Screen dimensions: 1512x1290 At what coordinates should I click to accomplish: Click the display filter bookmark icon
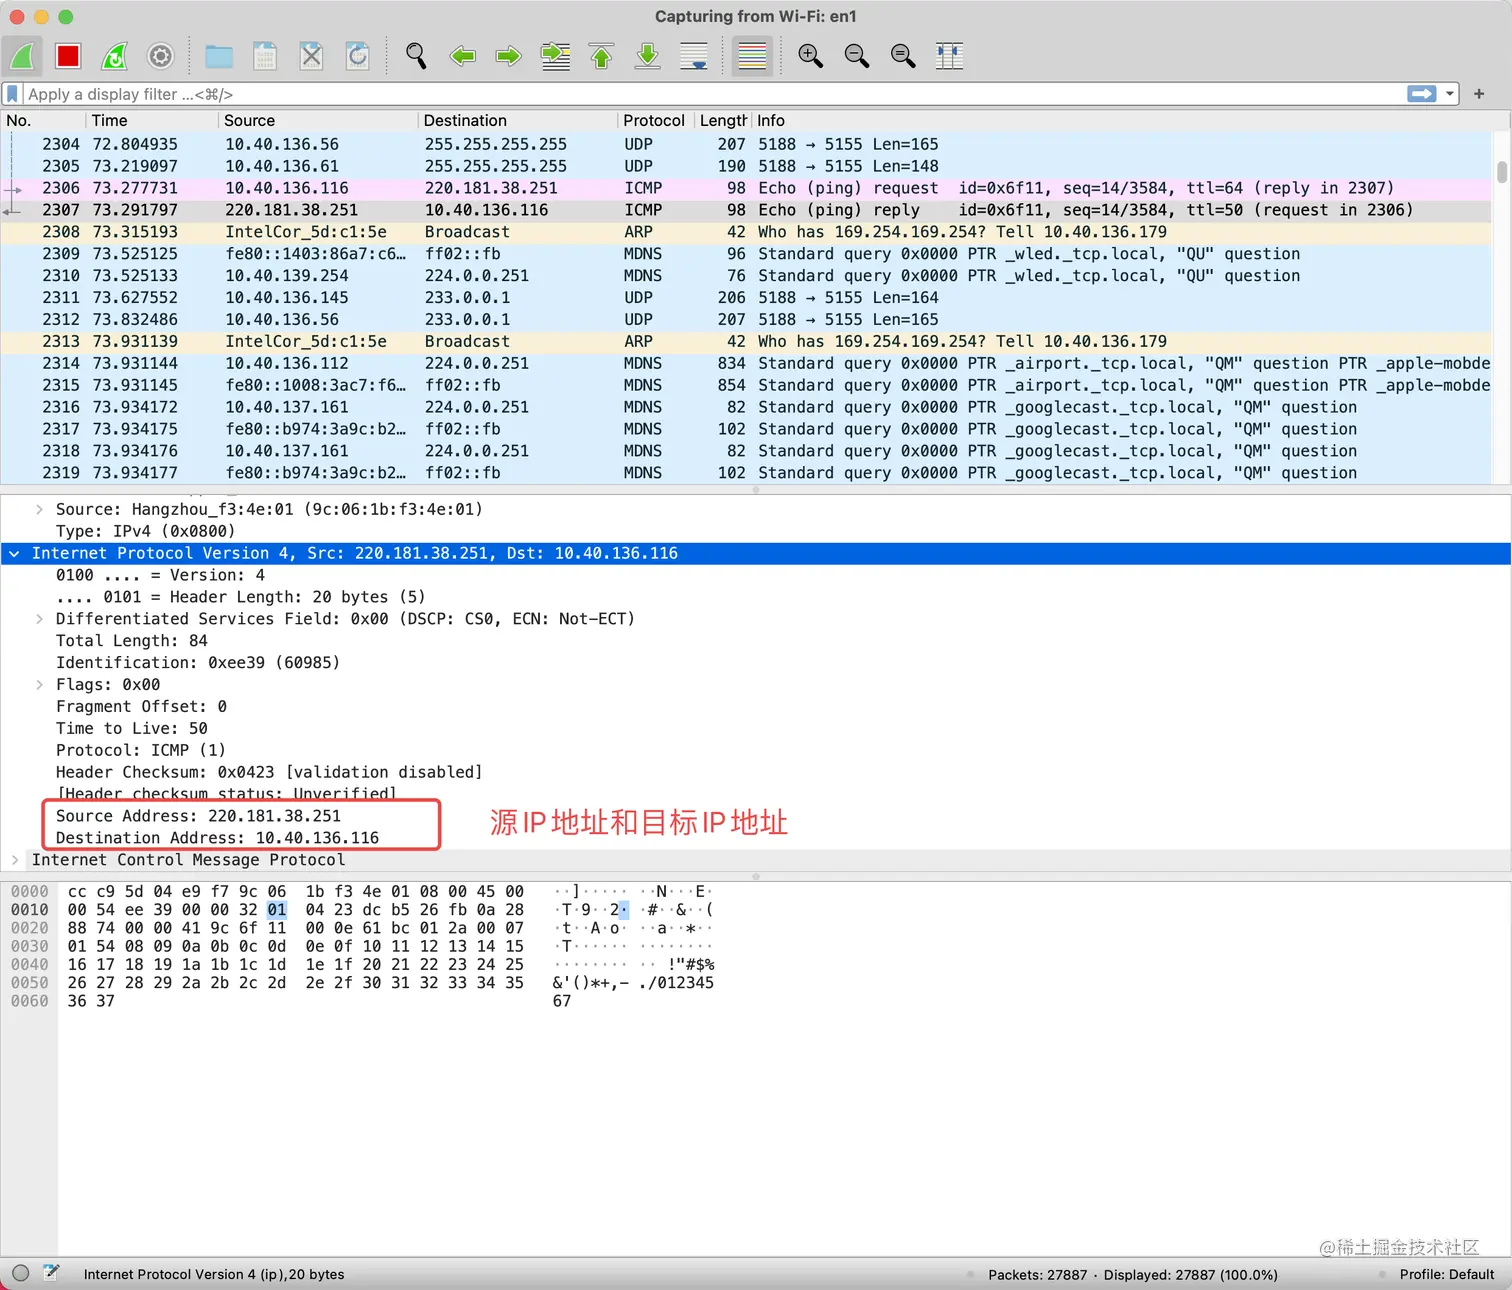(13, 94)
